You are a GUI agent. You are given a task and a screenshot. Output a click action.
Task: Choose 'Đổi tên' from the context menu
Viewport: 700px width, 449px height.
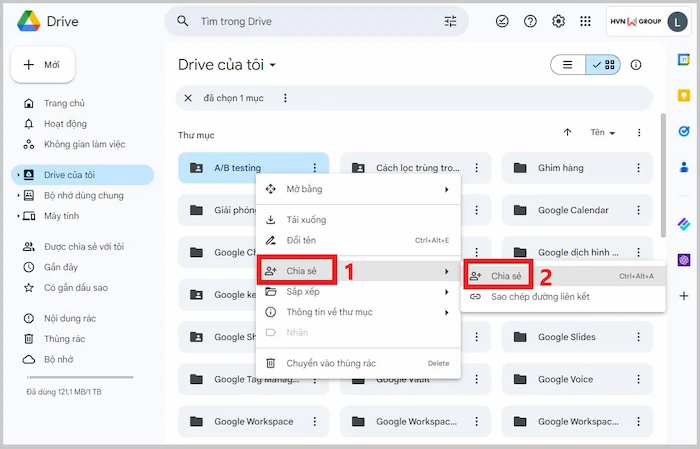[x=358, y=240]
